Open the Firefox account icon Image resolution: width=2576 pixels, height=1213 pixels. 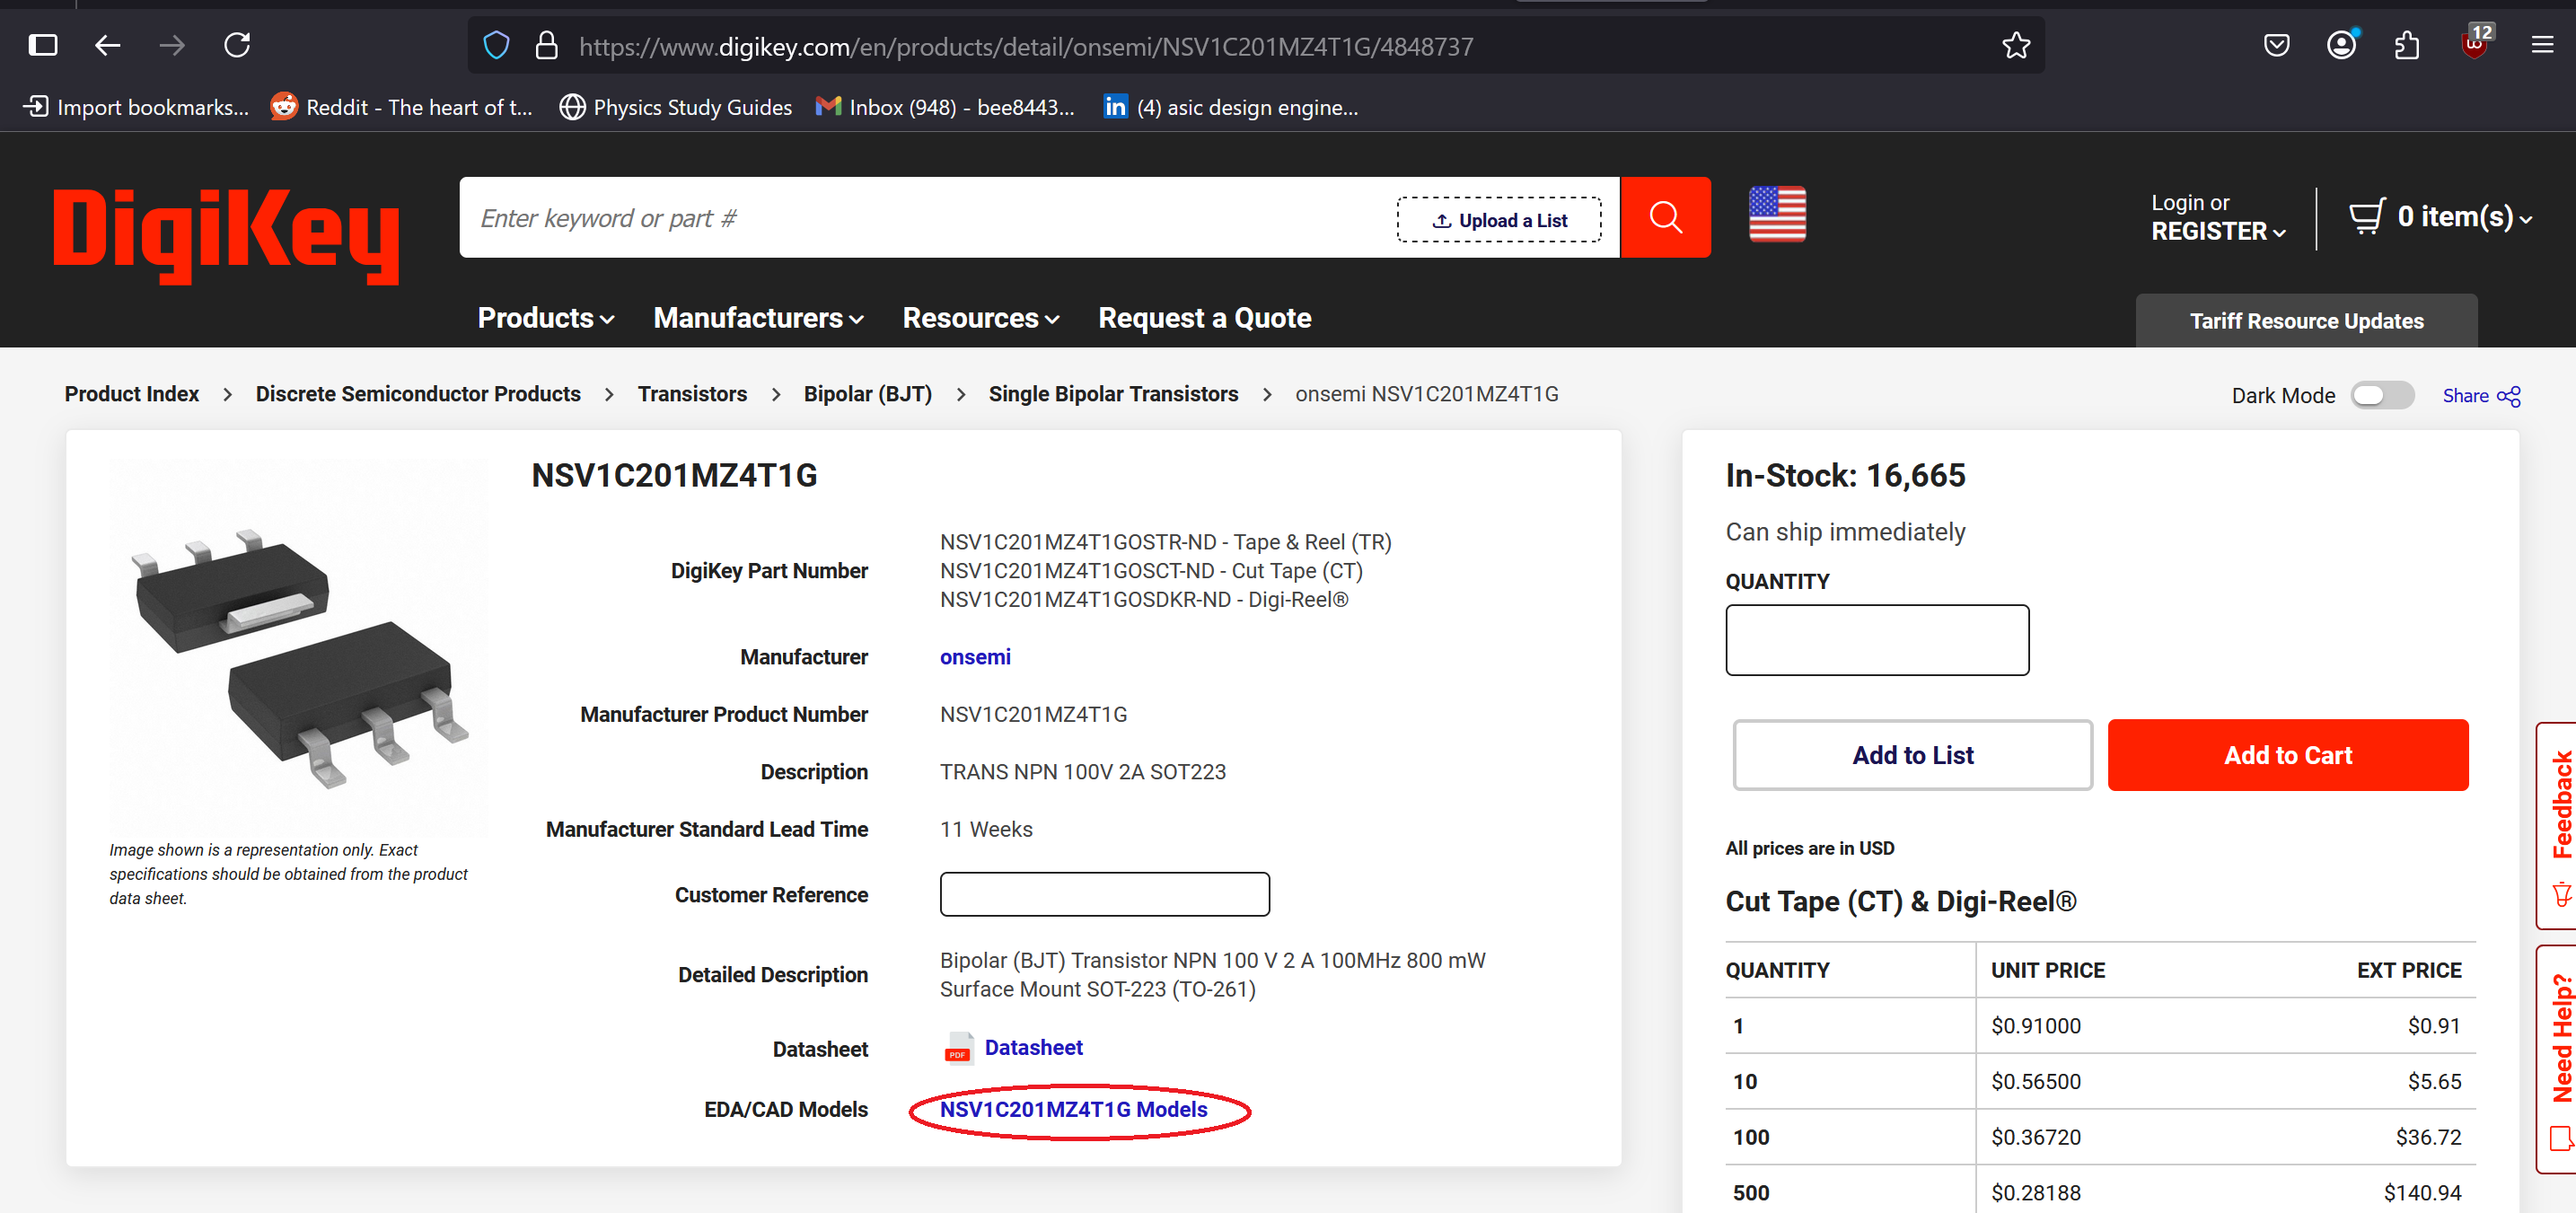(2342, 45)
